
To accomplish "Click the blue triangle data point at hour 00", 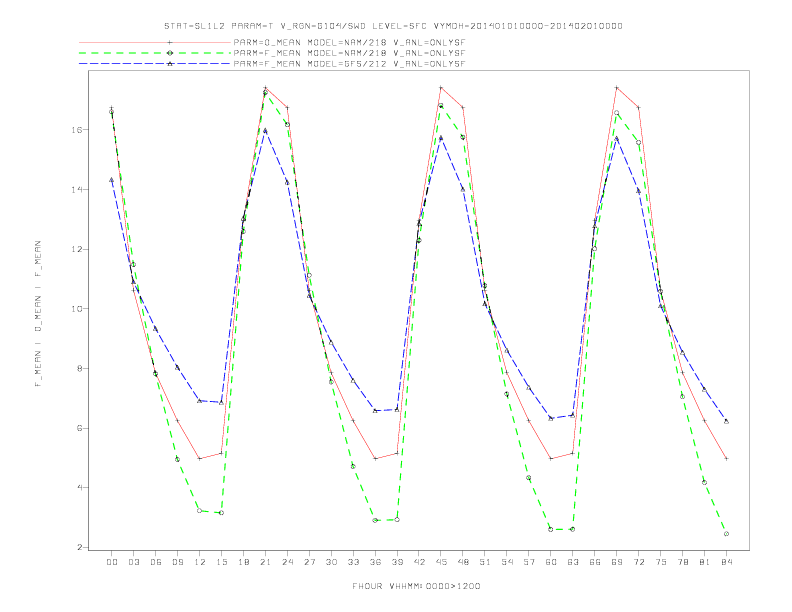I will tap(112, 180).
